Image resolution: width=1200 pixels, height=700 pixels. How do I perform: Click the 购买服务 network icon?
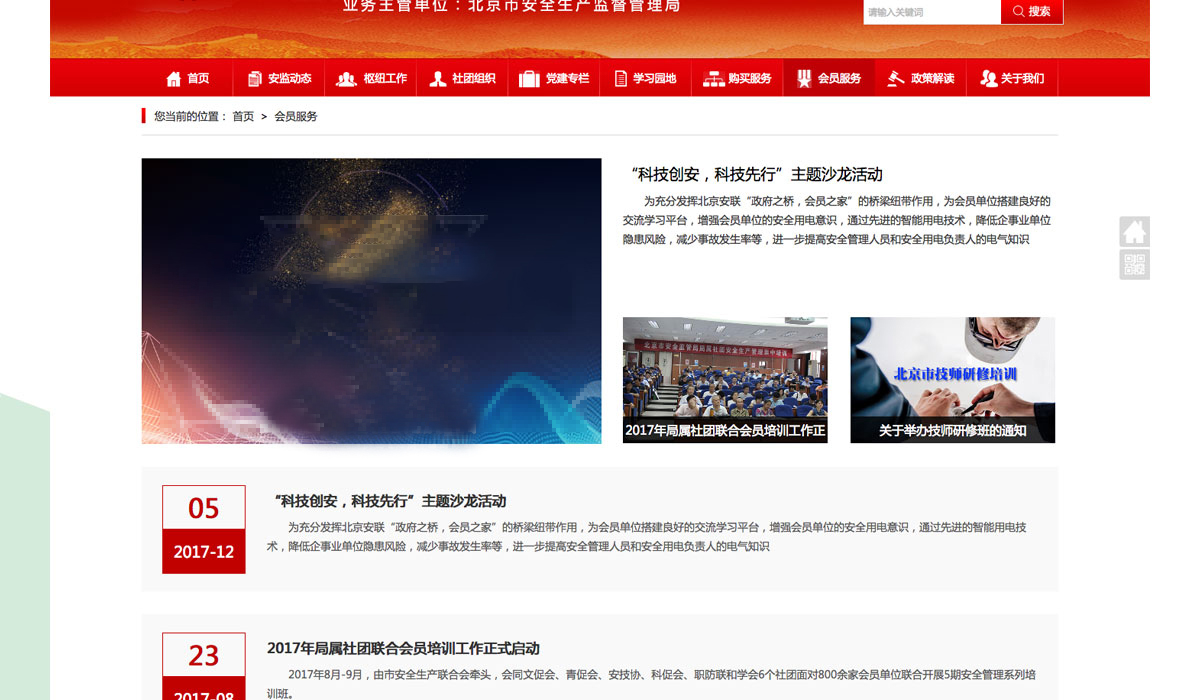pos(713,79)
